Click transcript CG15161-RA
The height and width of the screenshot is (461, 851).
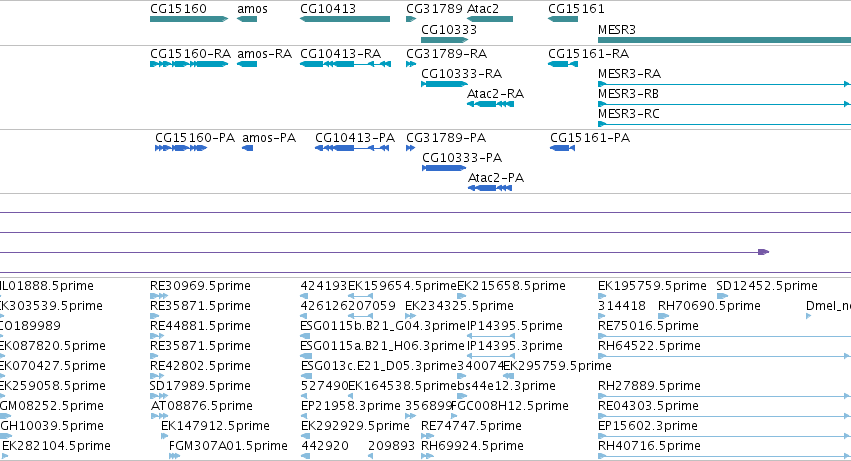click(x=588, y=54)
